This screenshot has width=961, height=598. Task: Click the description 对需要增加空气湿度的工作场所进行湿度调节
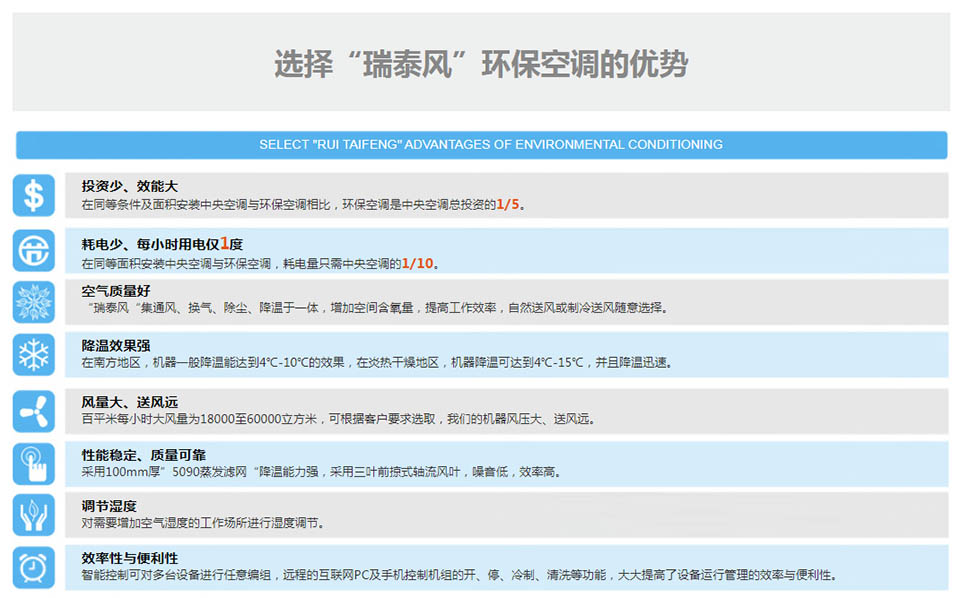[203, 523]
